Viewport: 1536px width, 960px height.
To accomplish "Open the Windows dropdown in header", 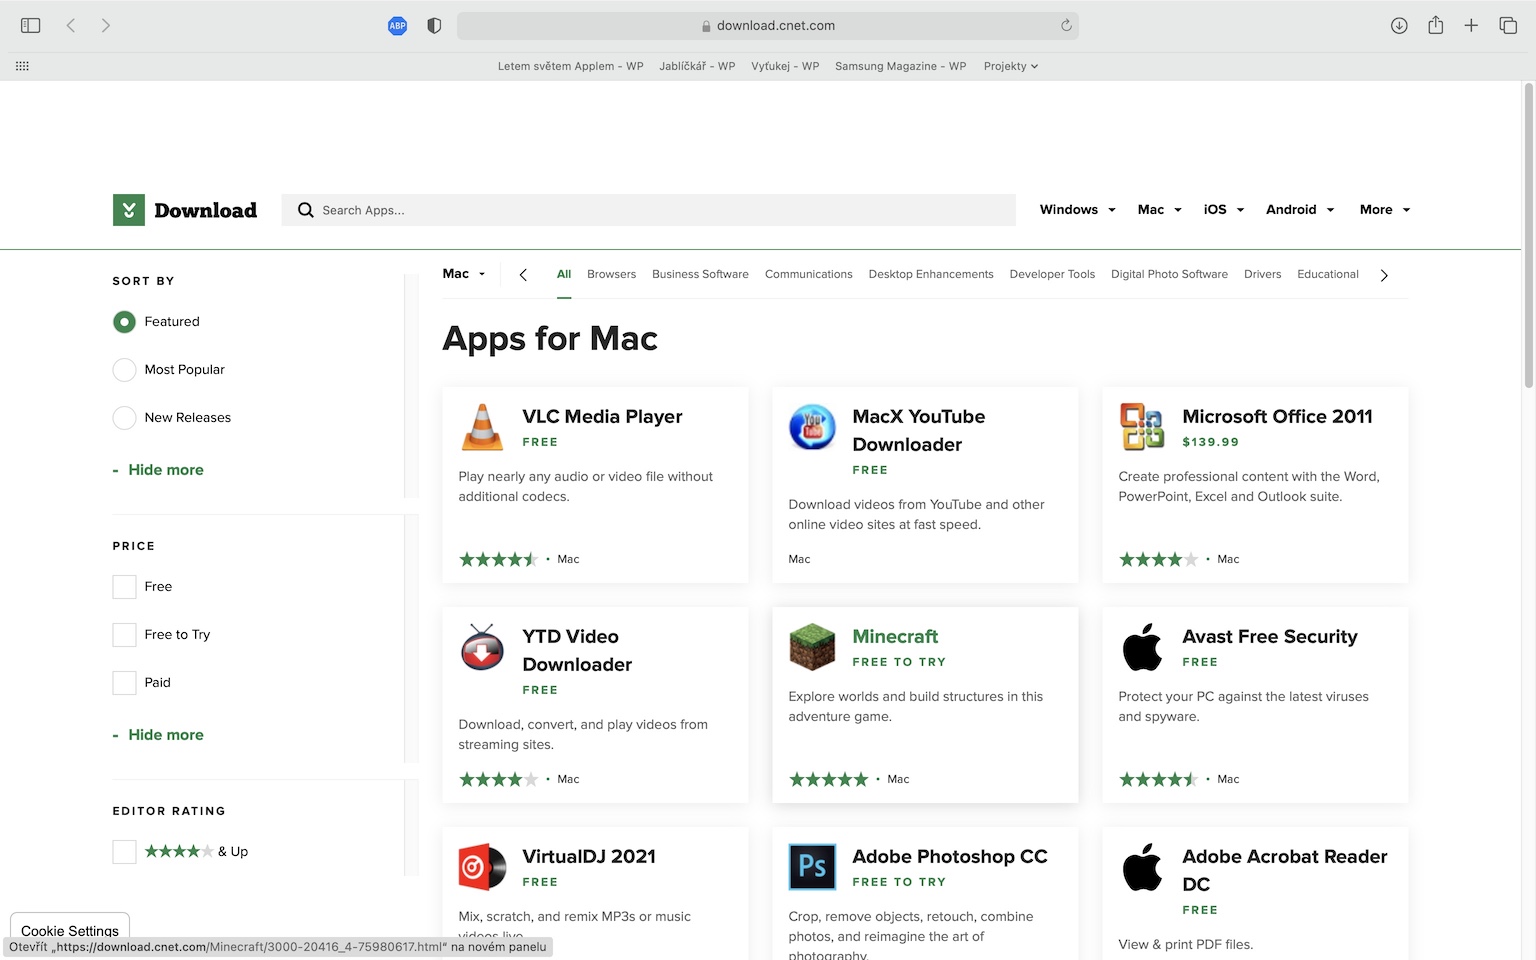I will (x=1077, y=210).
